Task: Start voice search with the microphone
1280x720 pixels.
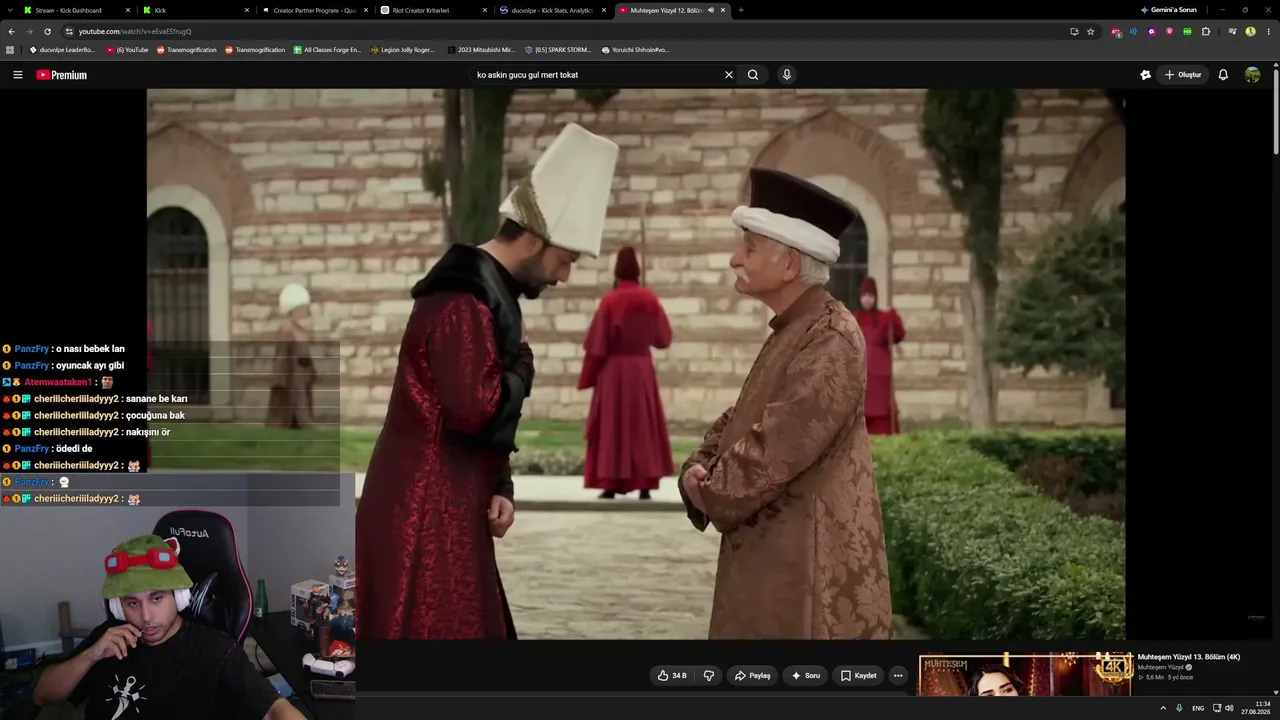Action: coord(787,75)
